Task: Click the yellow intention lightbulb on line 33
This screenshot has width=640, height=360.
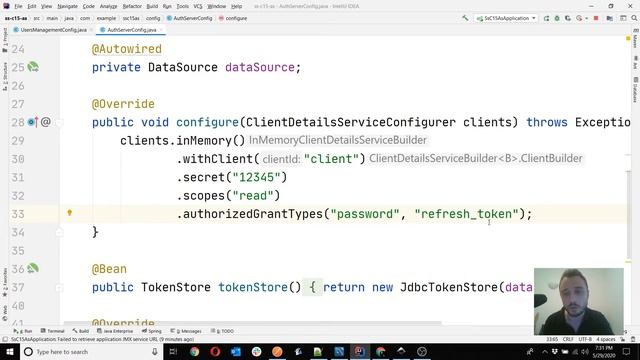Action: coord(69,213)
